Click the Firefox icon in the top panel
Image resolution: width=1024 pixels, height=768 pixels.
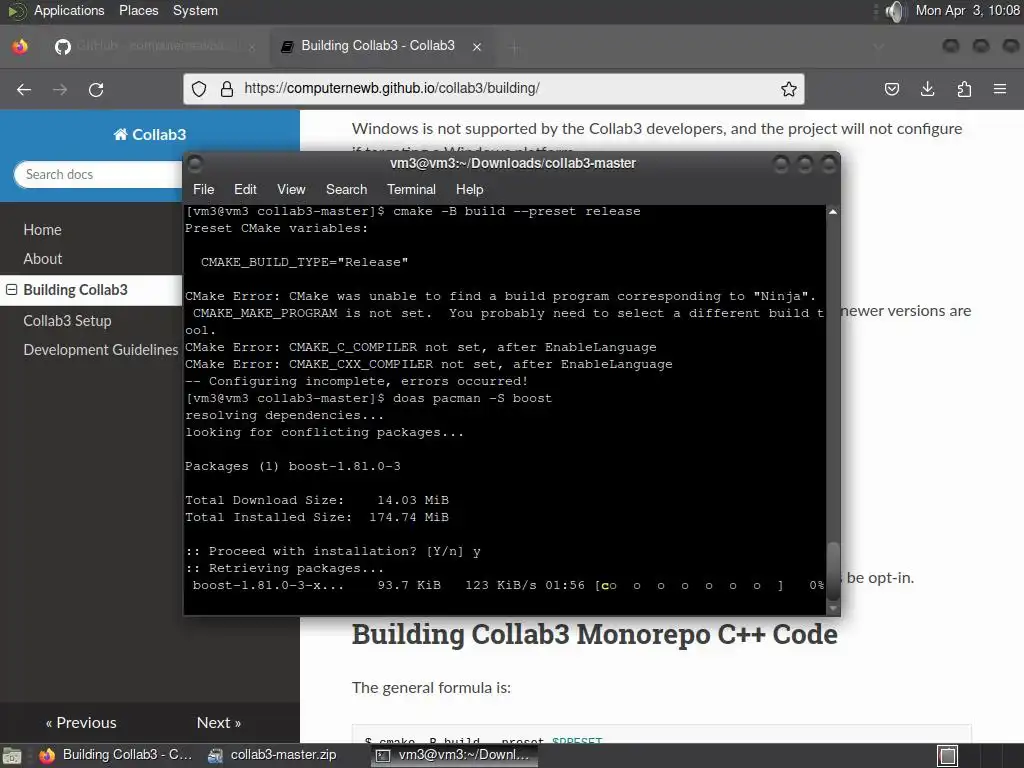pos(20,46)
